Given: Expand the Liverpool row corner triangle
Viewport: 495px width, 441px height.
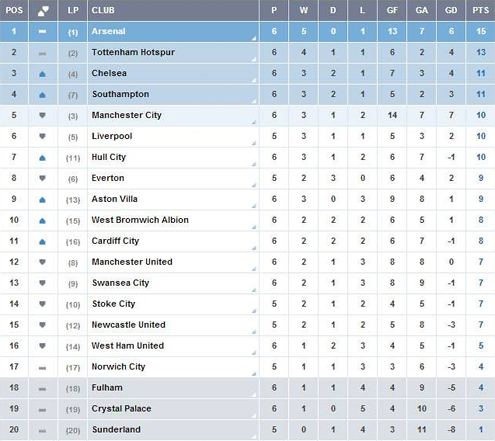Looking at the screenshot, I should (x=254, y=143).
